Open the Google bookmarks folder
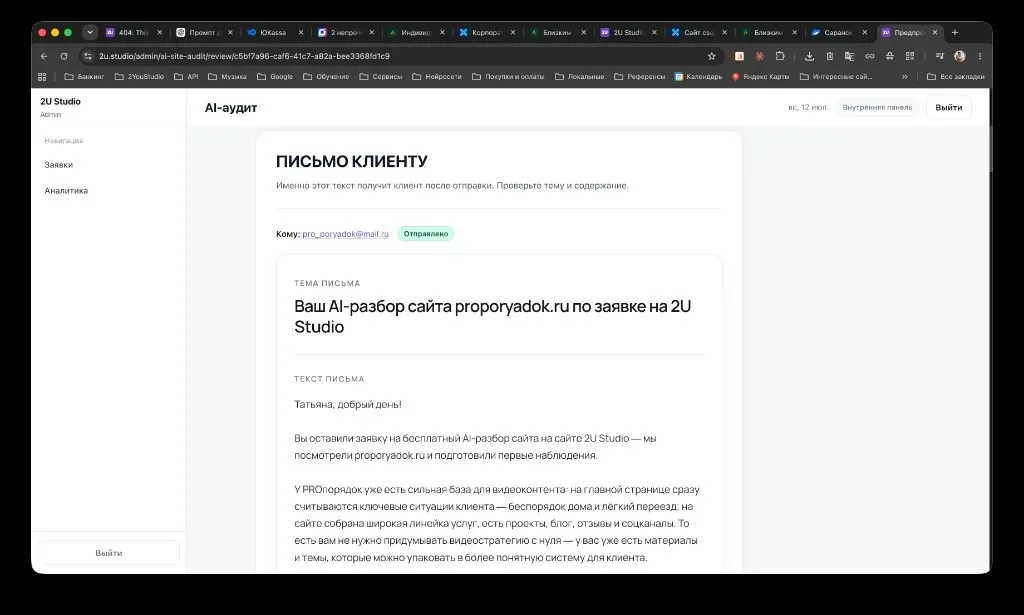The image size is (1024, 615). 275,76
